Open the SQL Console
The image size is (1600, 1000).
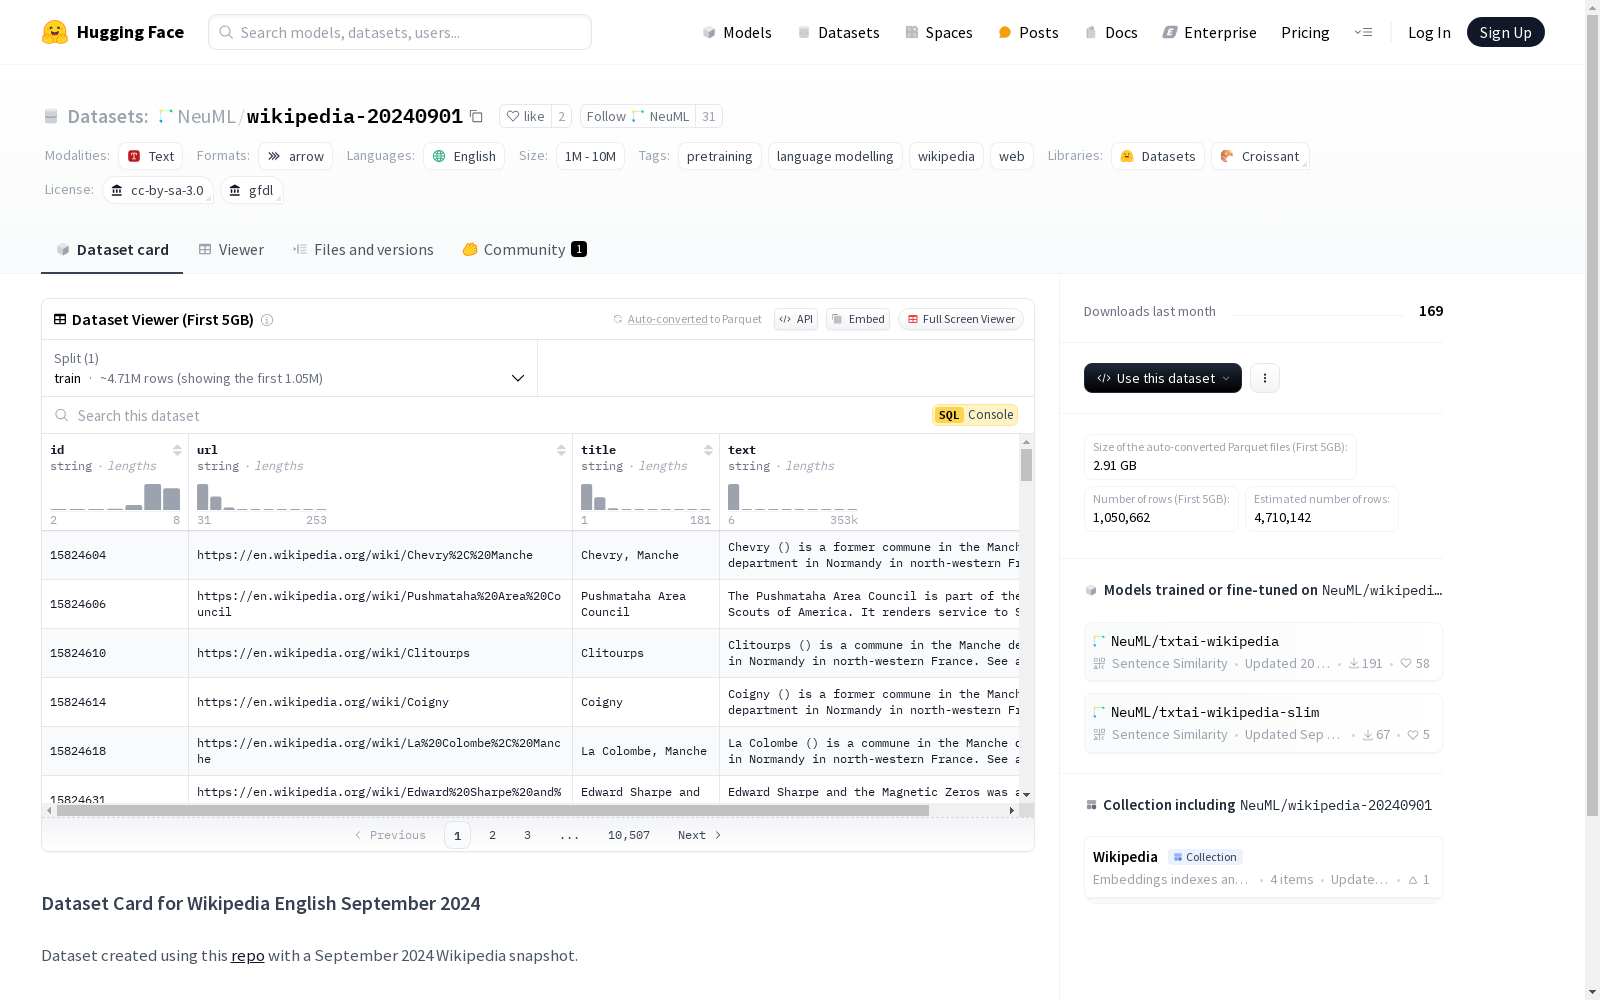point(975,415)
